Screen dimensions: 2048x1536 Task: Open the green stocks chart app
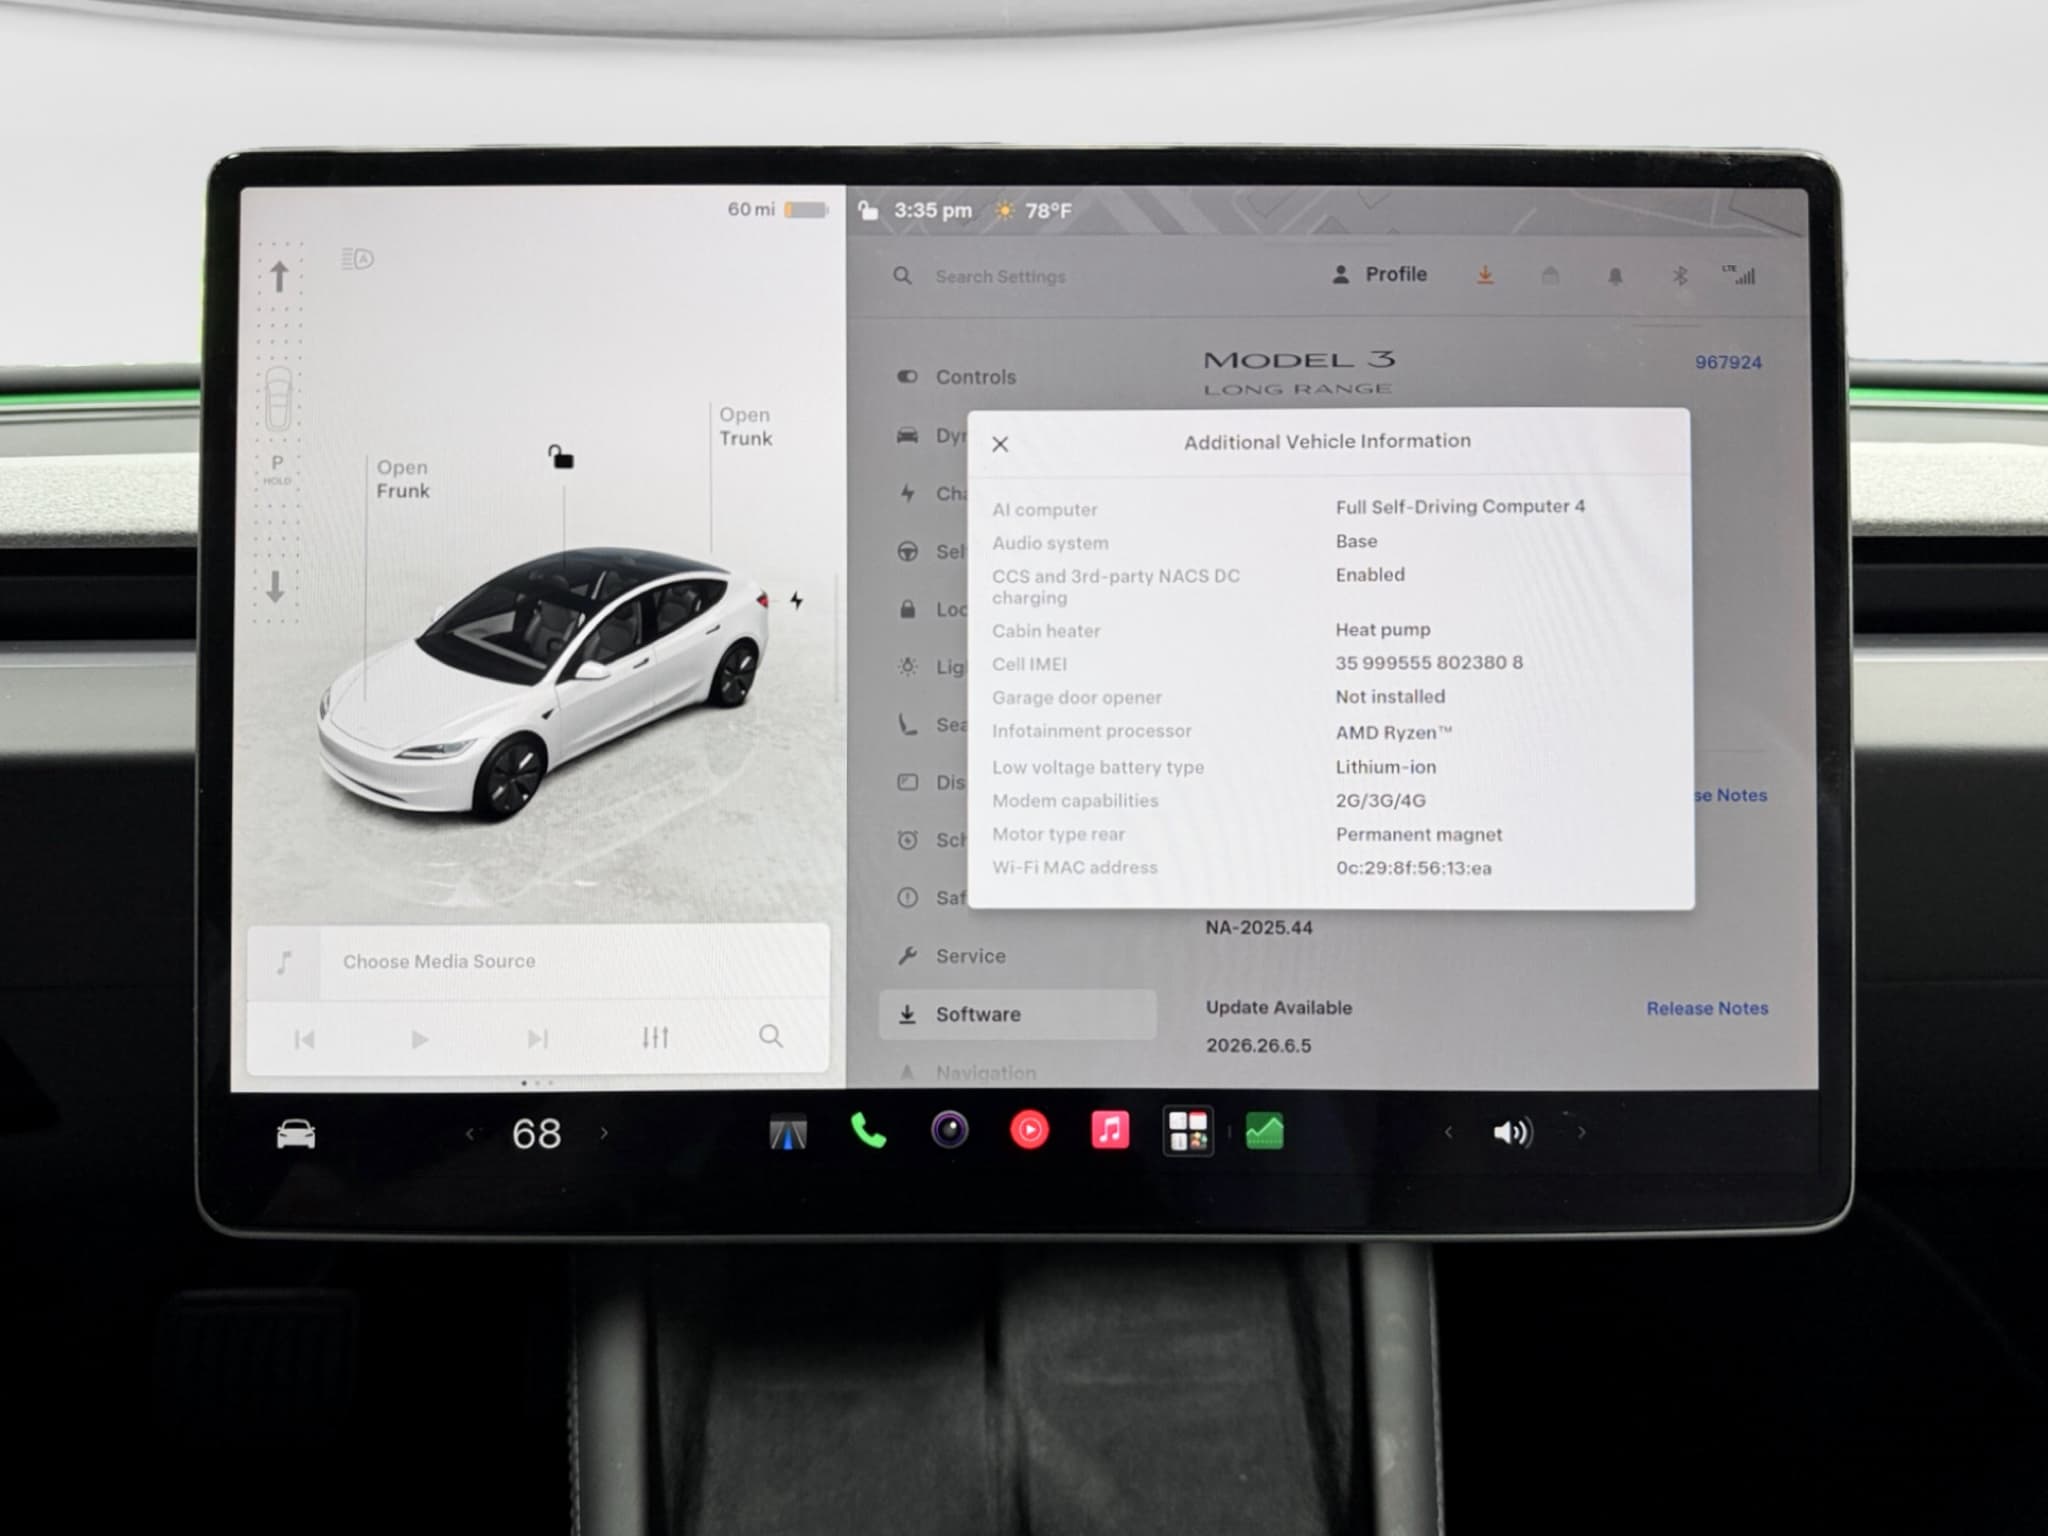tap(1265, 1131)
